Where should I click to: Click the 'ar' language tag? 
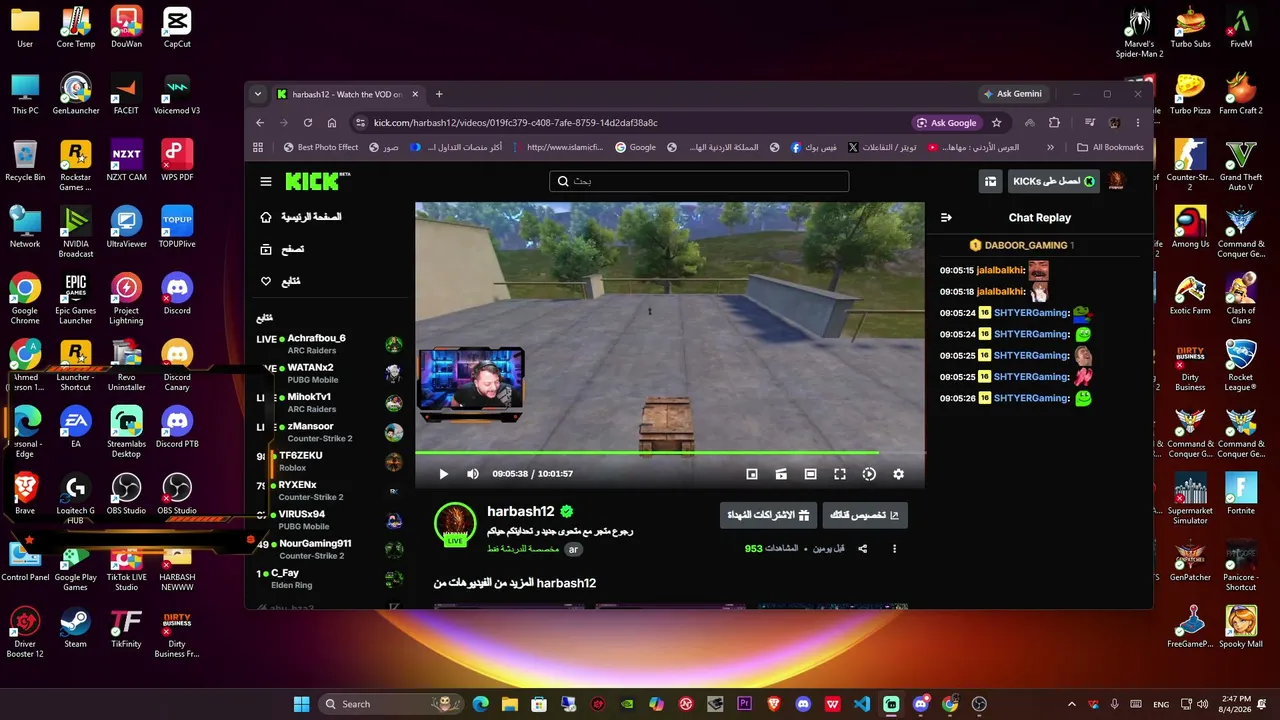coord(574,549)
